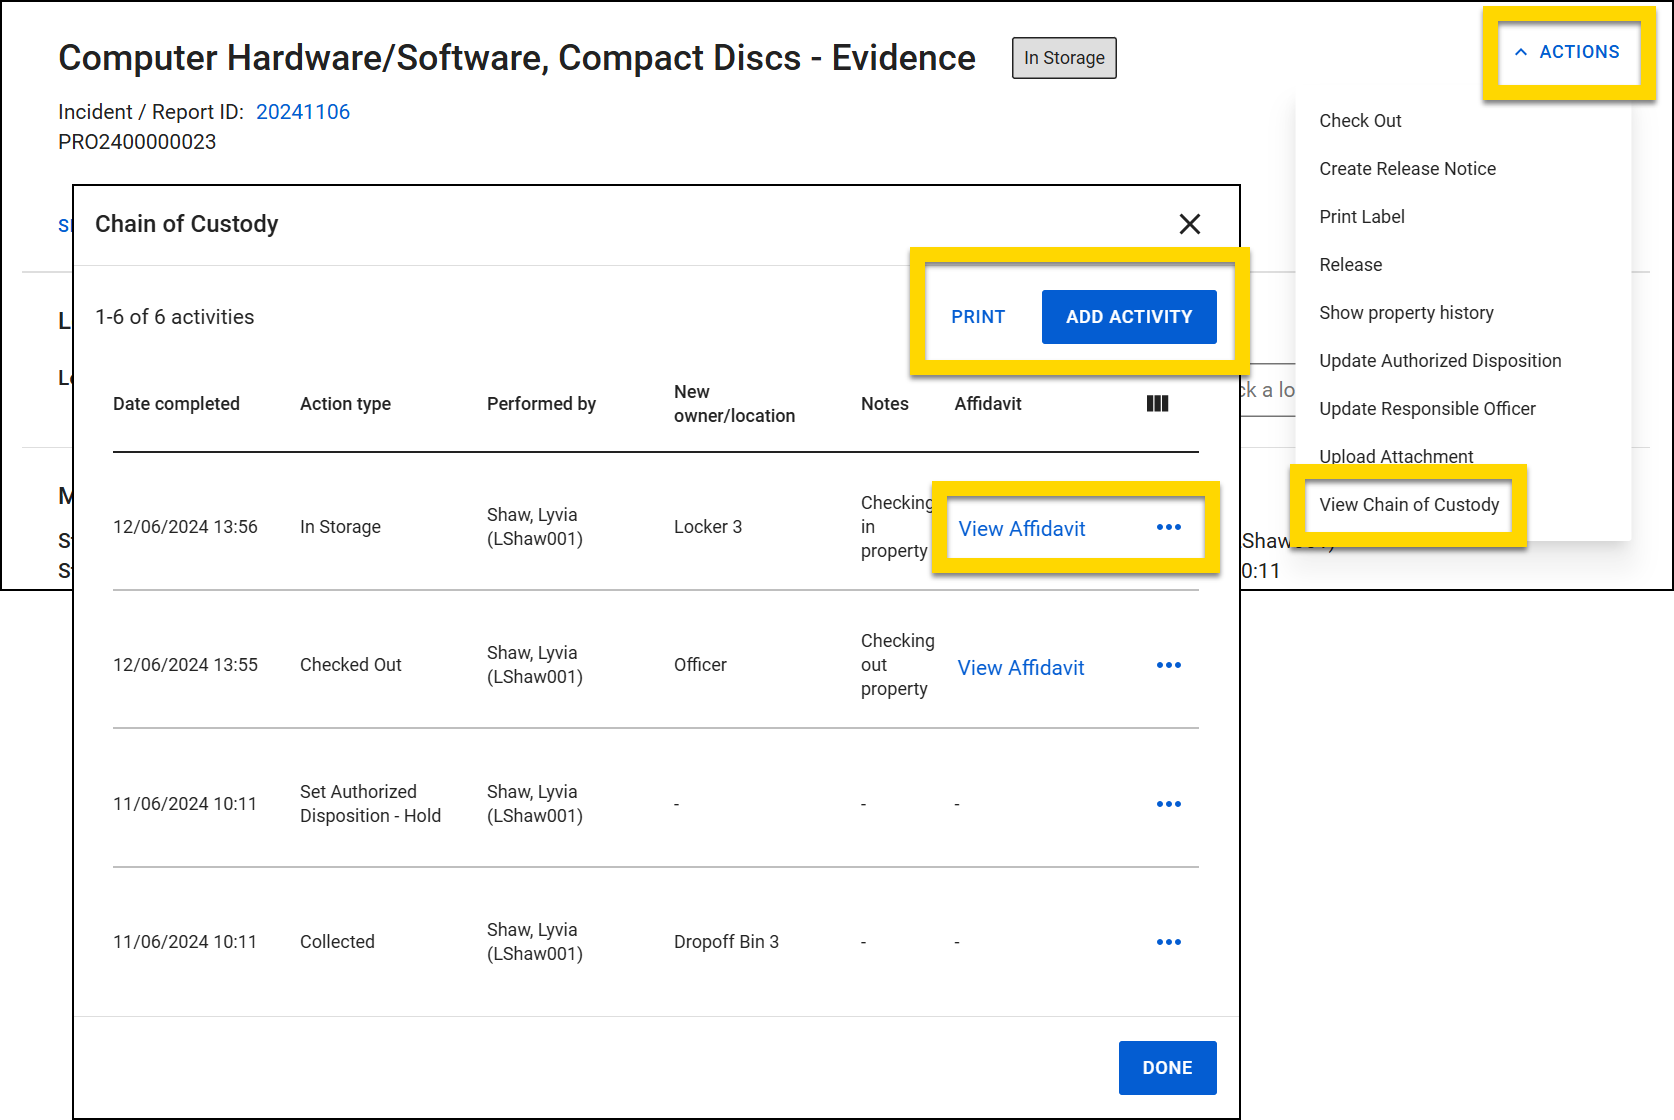The width and height of the screenshot is (1674, 1120).
Task: Close the Chain of Custody dialog
Action: click(x=1190, y=224)
